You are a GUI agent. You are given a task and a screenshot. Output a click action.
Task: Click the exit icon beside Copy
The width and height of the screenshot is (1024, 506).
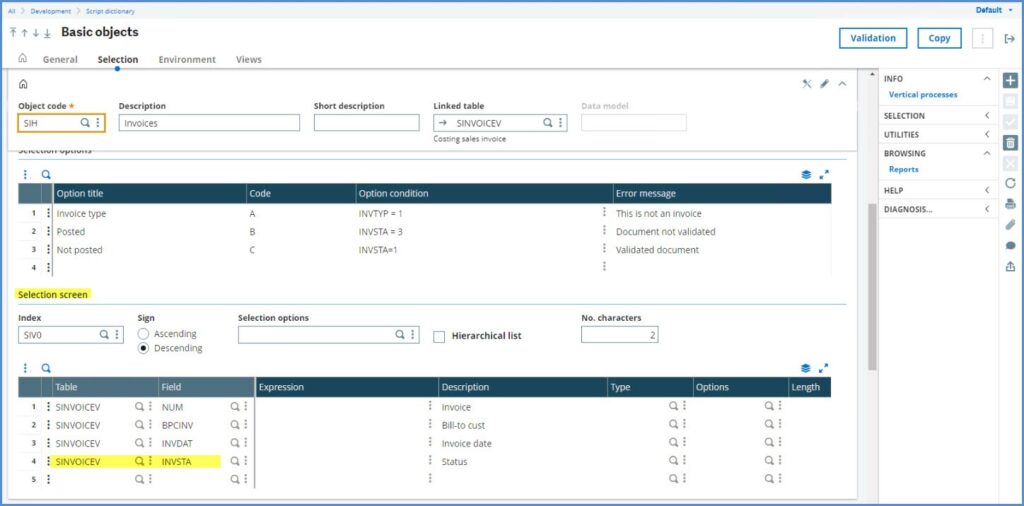point(1009,38)
